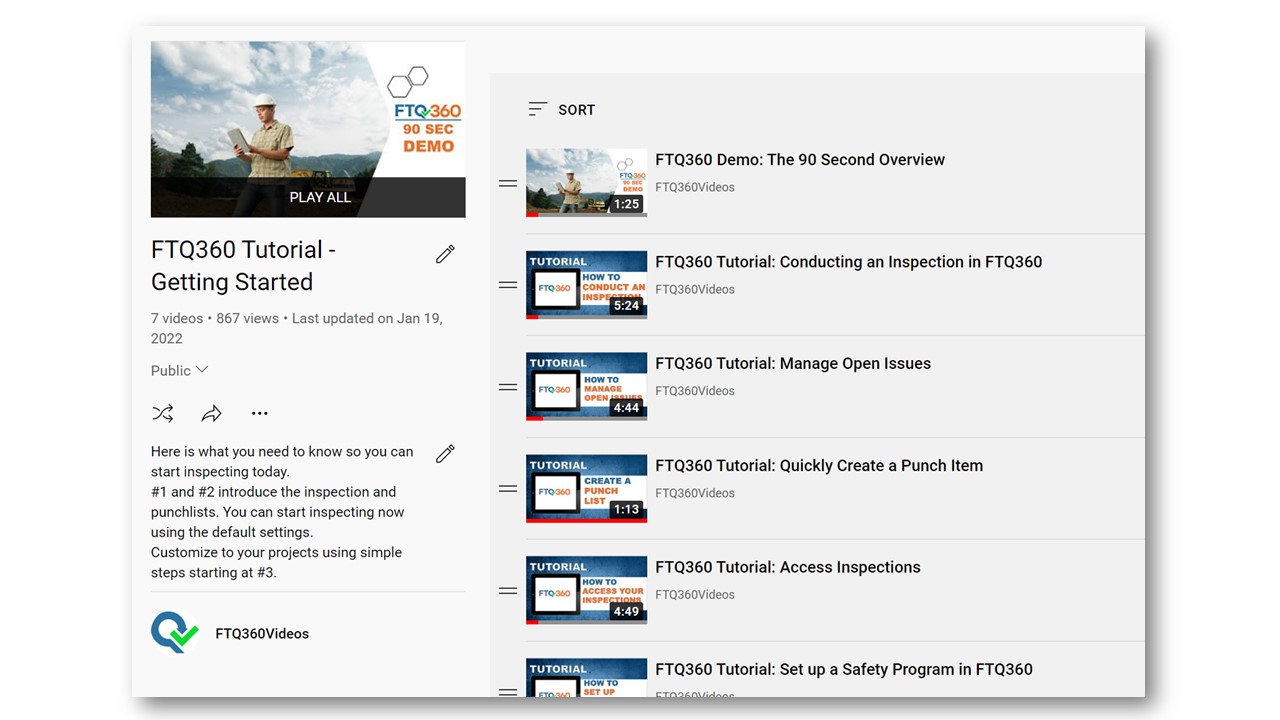
Task: Grab drag handle for Manage Open Issues video
Action: (508, 387)
